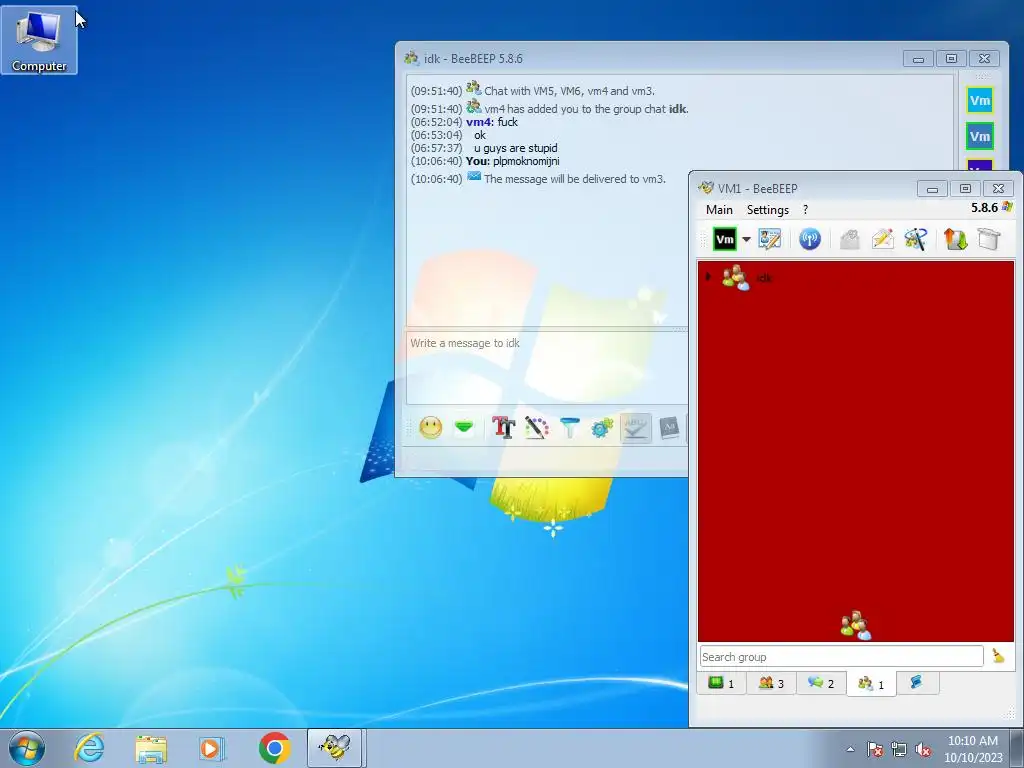Click the muted speaker volume tray icon

coord(923,749)
